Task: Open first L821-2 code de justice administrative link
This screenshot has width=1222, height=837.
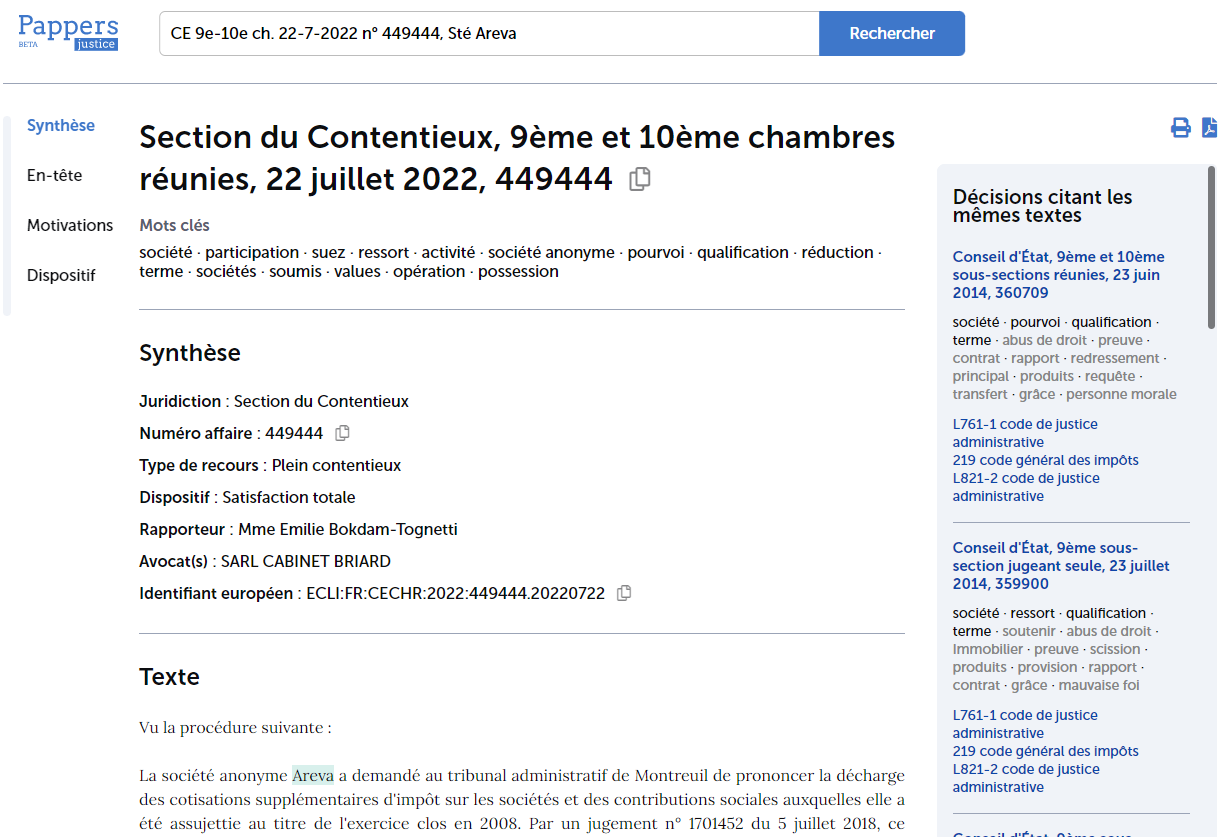Action: tap(1026, 487)
